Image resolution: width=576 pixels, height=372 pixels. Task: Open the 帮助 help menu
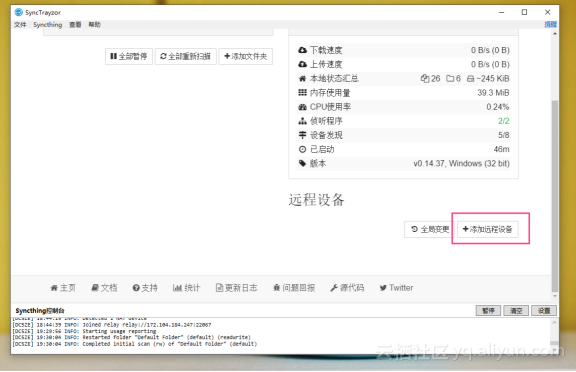point(94,25)
